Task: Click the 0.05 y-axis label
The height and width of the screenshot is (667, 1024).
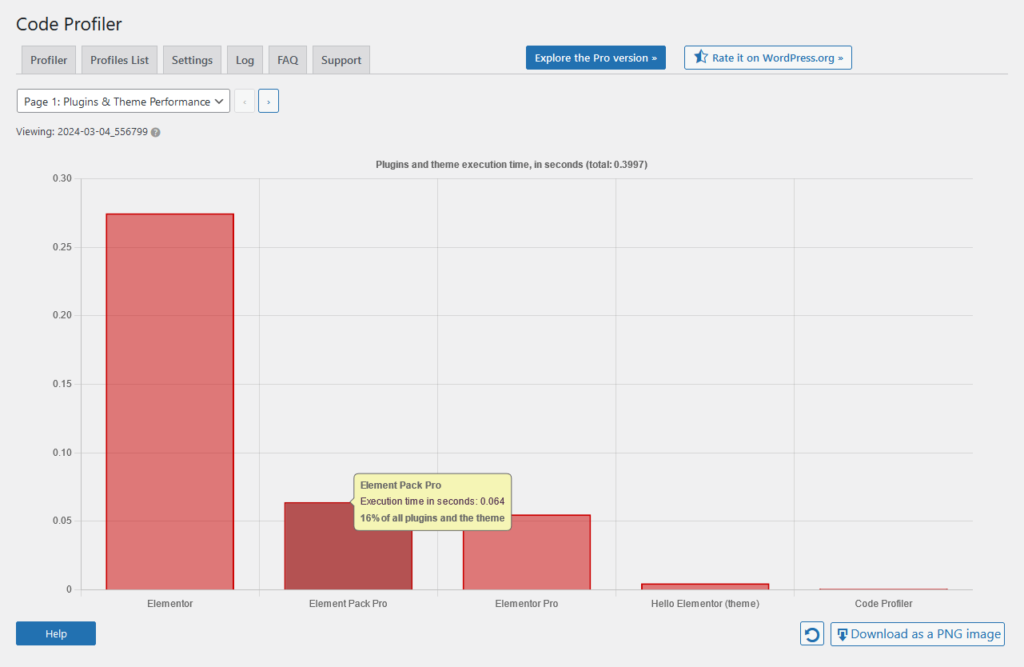Action: coord(62,521)
